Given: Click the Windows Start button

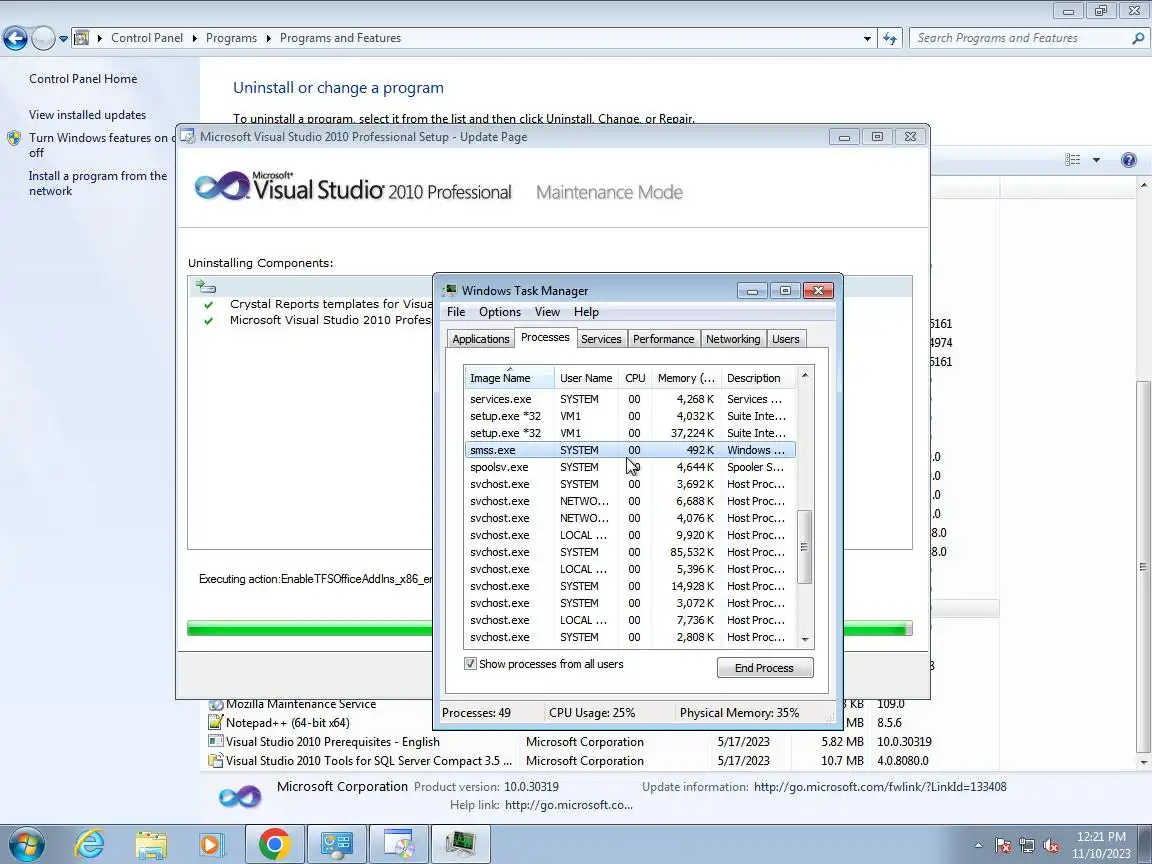Looking at the screenshot, I should (x=26, y=845).
